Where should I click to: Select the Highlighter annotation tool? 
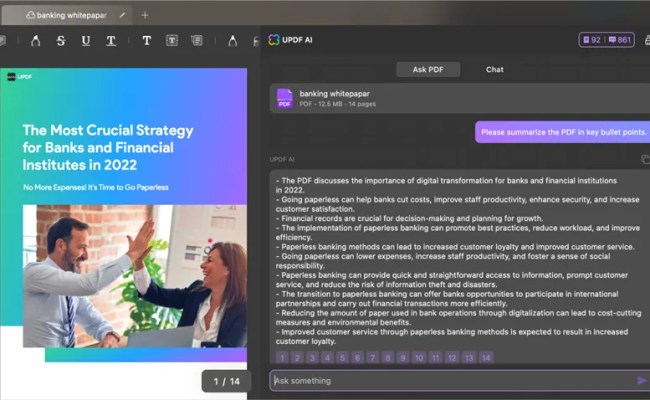pos(36,41)
